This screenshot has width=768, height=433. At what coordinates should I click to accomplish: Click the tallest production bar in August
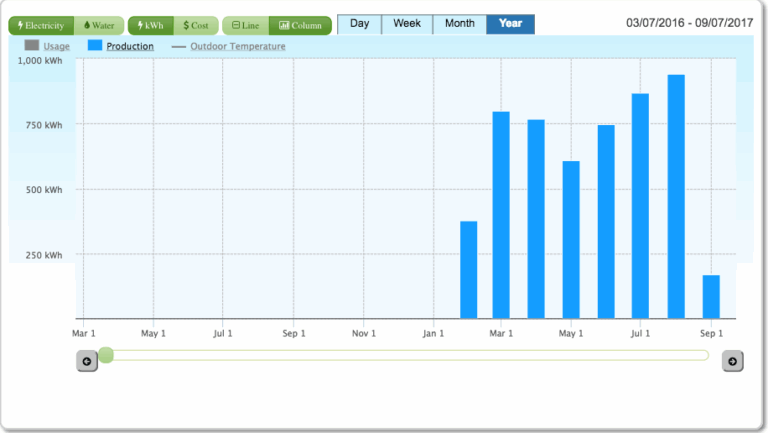[x=676, y=197]
